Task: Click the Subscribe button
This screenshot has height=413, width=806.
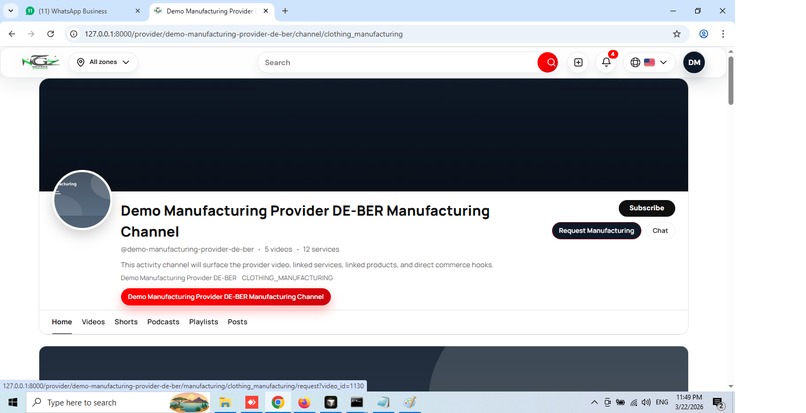Action: tap(647, 208)
